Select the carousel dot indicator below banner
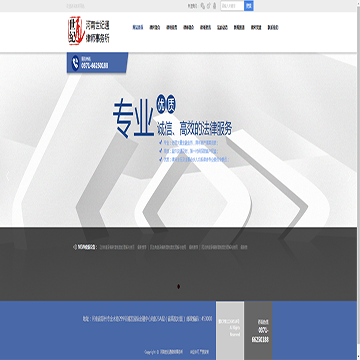This screenshot has height=360, width=360. (178, 286)
